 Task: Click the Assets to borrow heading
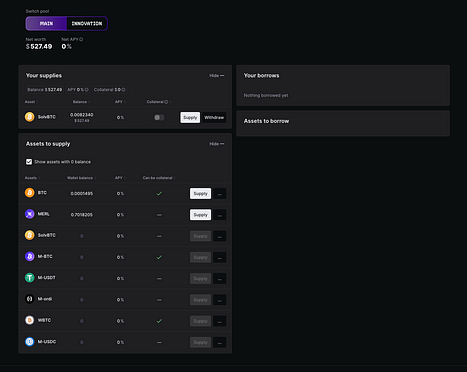(266, 121)
